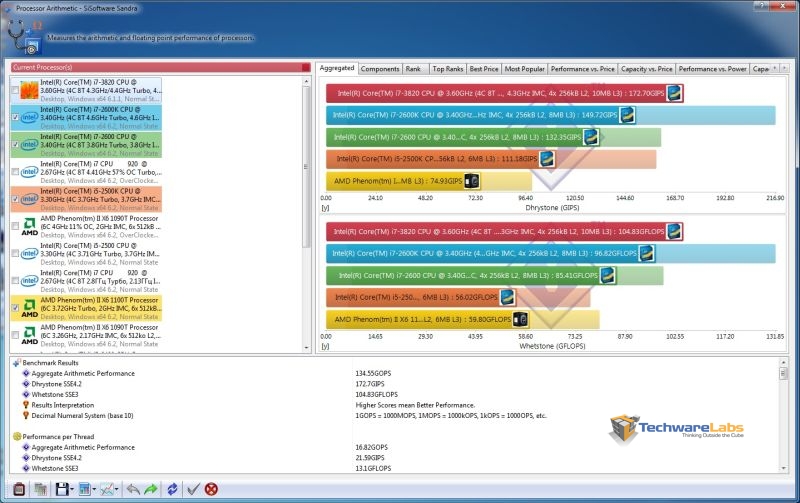Click processor list scrollbar down arrow
Screen dimensions: 800x503
point(306,348)
